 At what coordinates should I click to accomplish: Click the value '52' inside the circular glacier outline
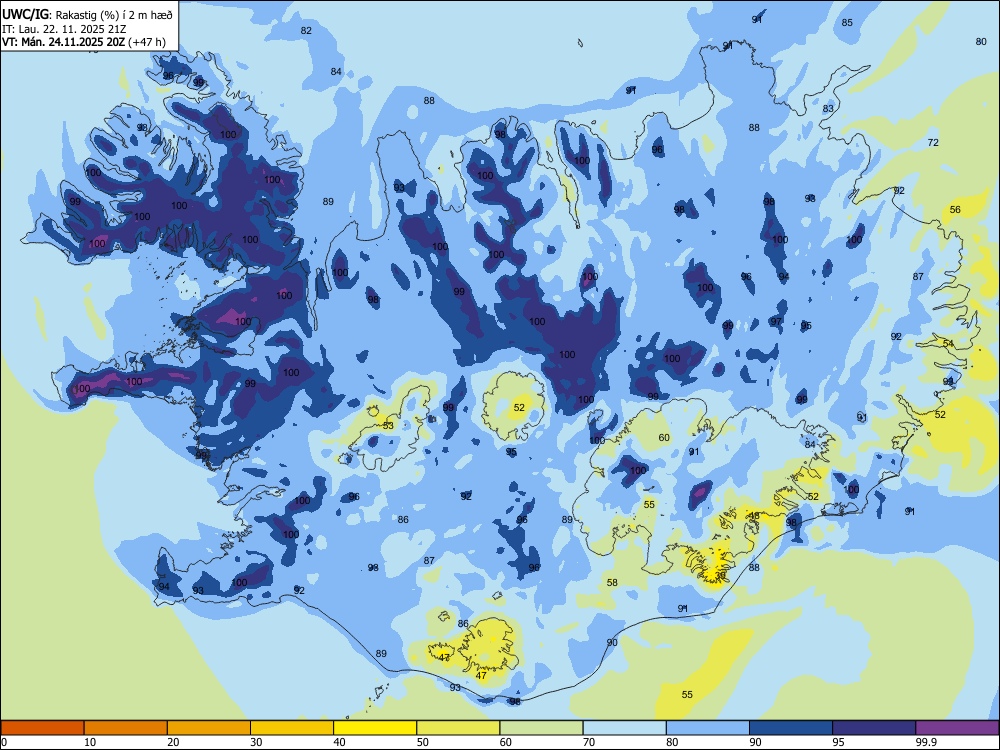click(x=519, y=408)
